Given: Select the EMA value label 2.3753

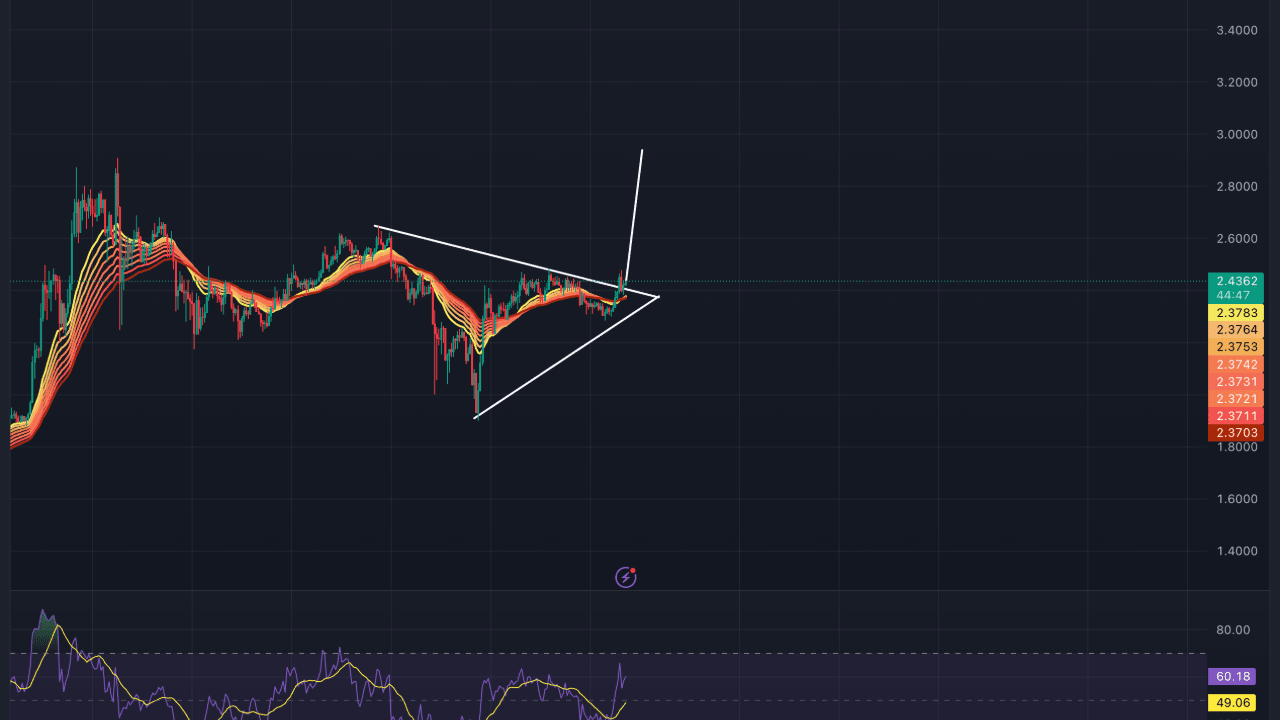Looking at the screenshot, I should point(1236,347).
